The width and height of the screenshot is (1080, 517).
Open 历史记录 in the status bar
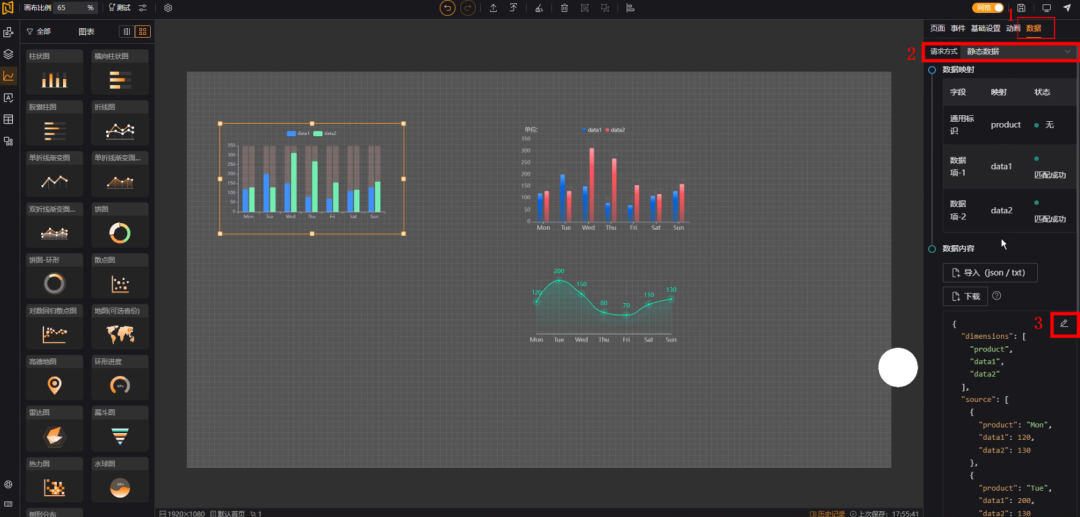(827, 513)
